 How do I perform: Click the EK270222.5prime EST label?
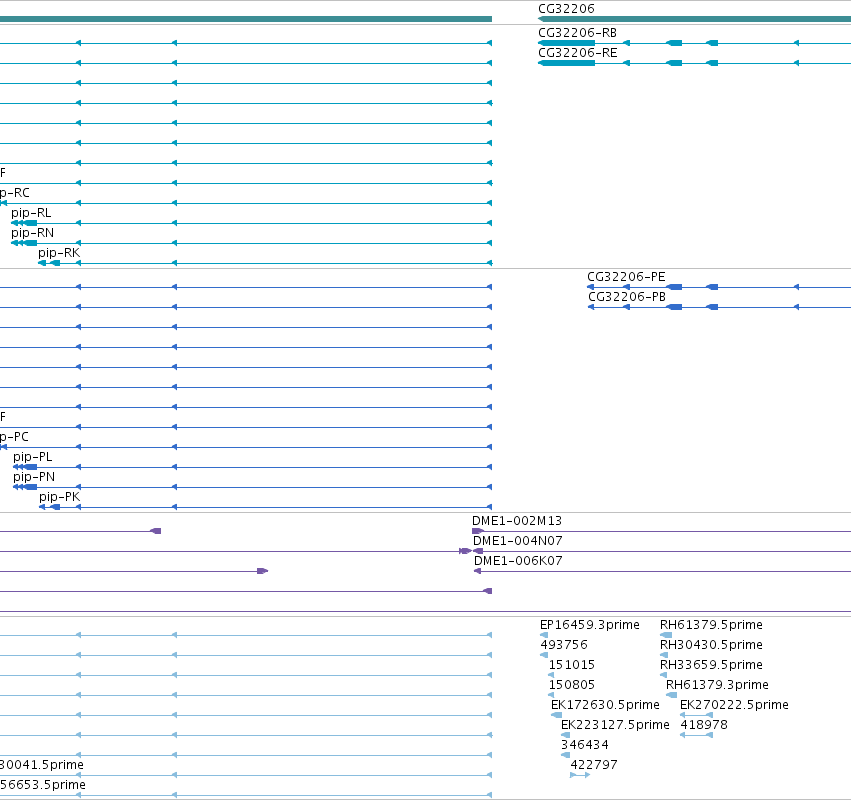(734, 705)
